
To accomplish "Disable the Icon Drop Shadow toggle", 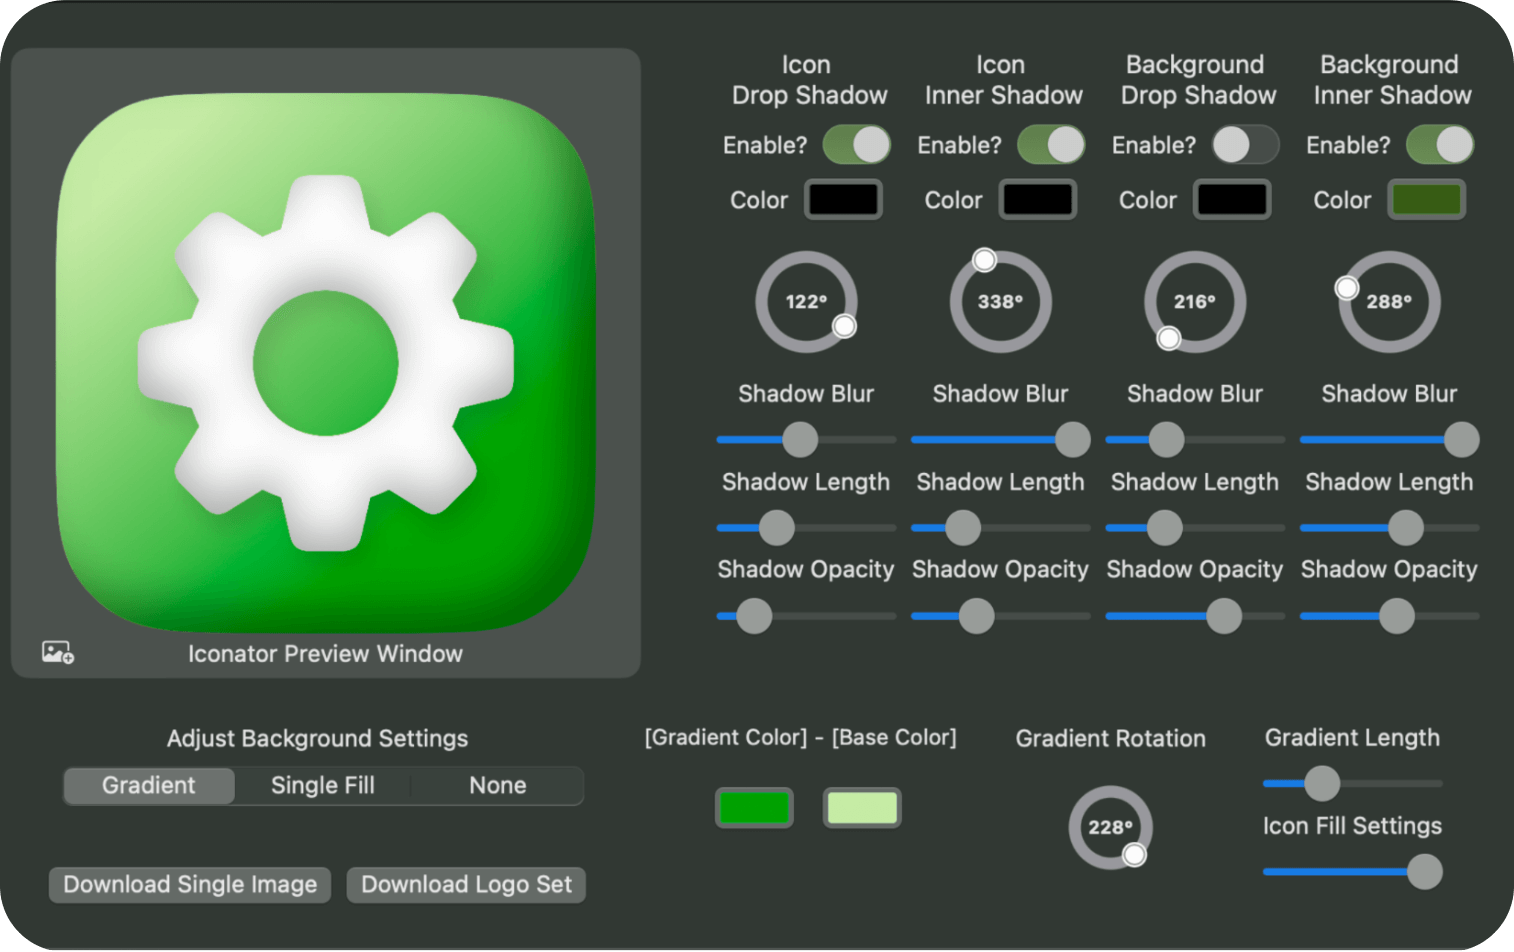I will click(857, 145).
